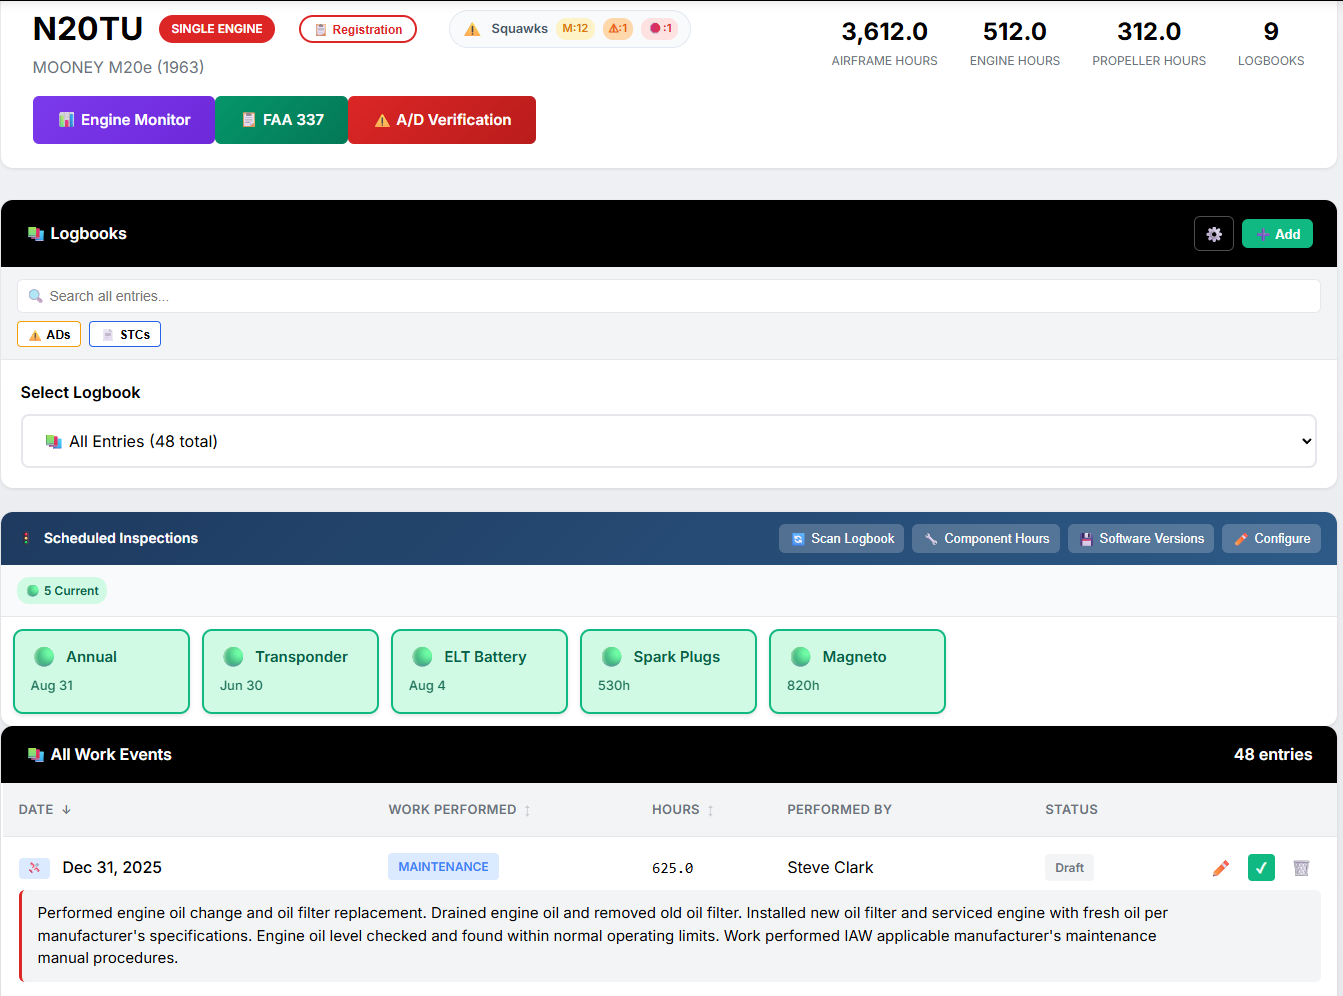
Task: Open logbook settings with the gear icon
Action: coord(1213,233)
